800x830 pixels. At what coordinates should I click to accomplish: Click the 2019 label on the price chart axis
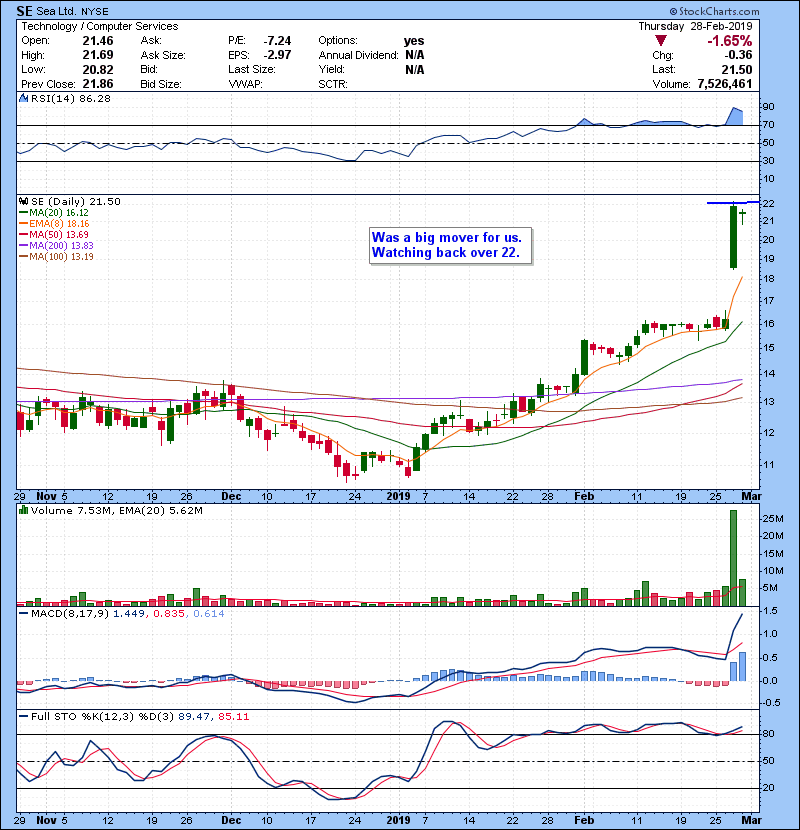(399, 496)
